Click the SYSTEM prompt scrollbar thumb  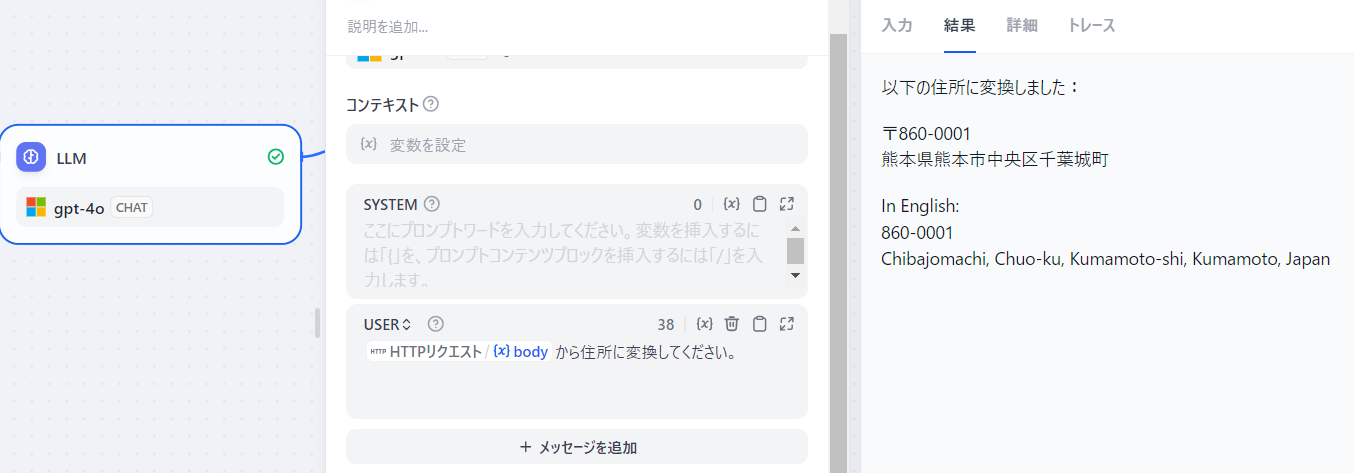pos(795,251)
